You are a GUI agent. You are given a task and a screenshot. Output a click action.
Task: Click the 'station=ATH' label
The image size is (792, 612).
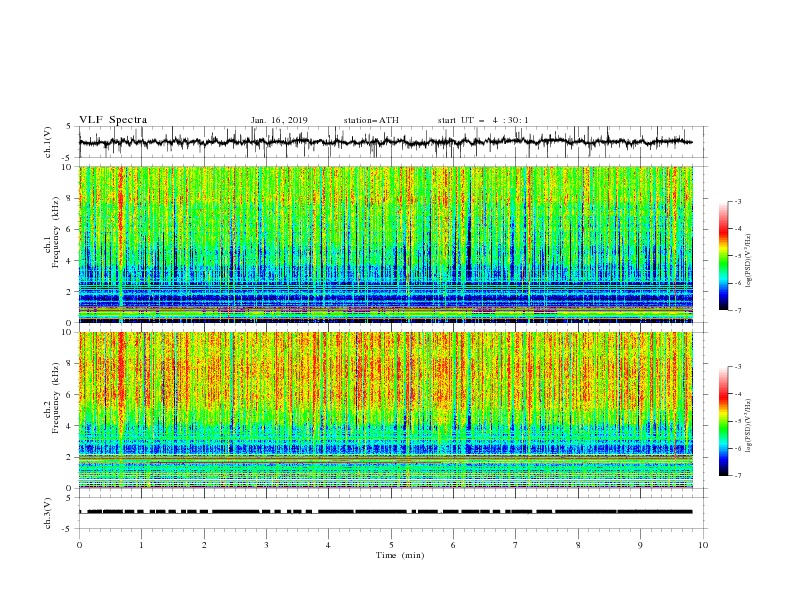click(x=371, y=120)
